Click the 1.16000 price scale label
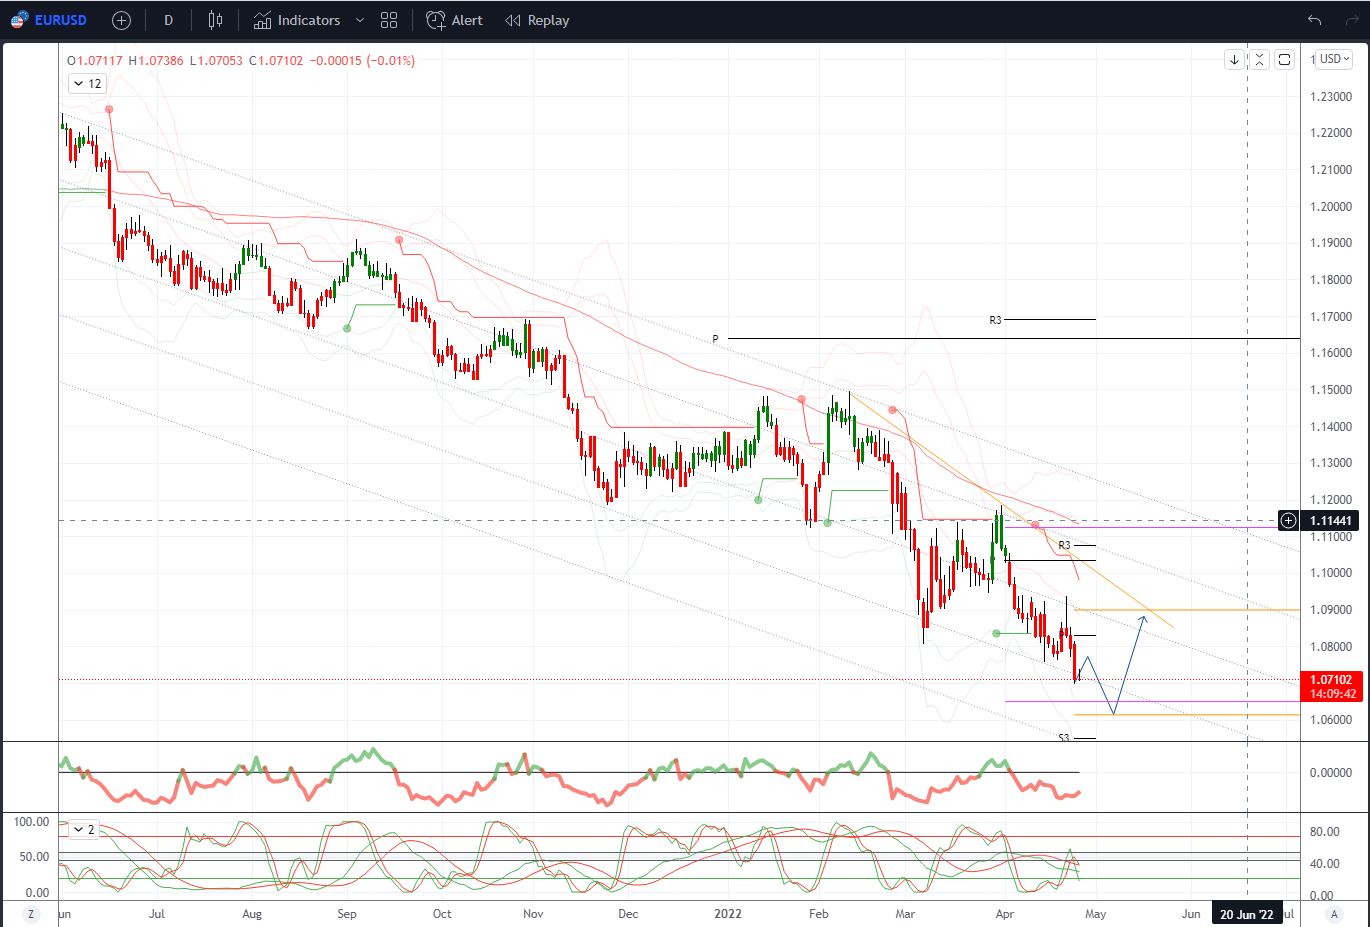This screenshot has height=927, width=1370. click(1331, 353)
